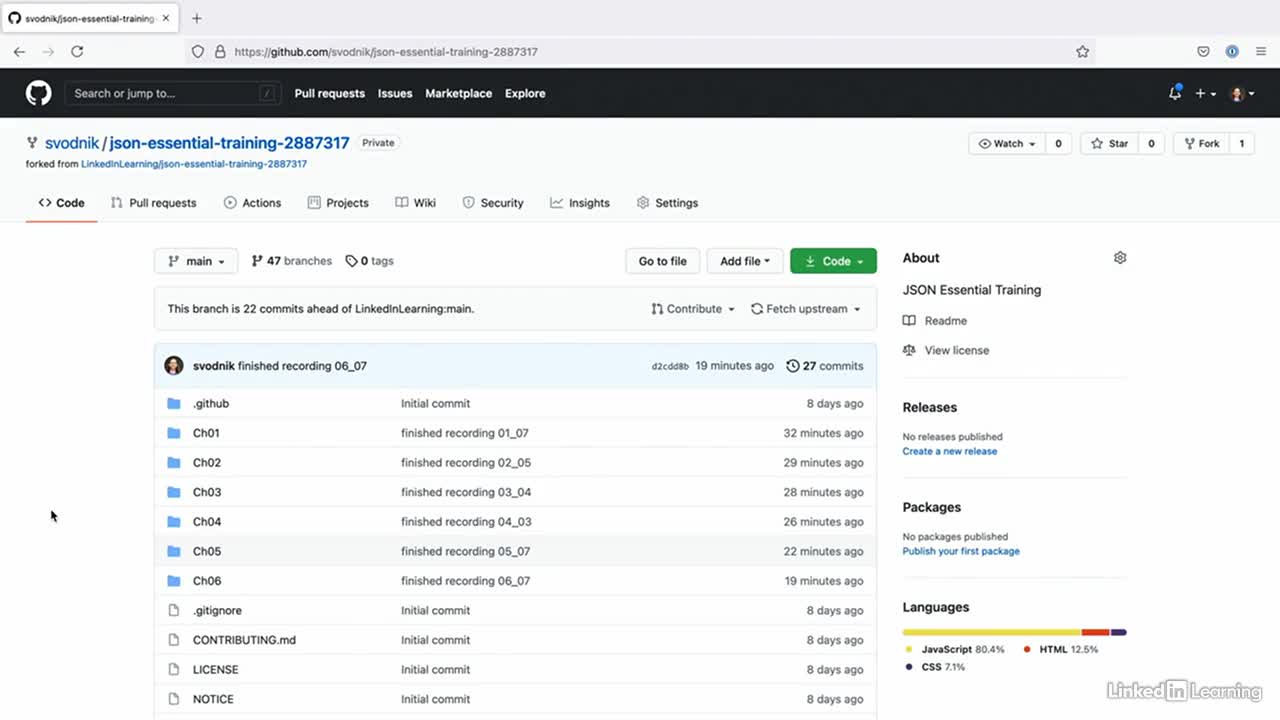Open the Security tab

point(493,203)
